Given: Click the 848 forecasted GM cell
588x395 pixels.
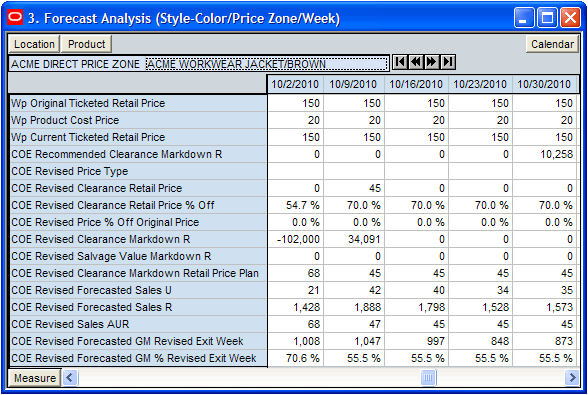Looking at the screenshot, I should (x=480, y=341).
